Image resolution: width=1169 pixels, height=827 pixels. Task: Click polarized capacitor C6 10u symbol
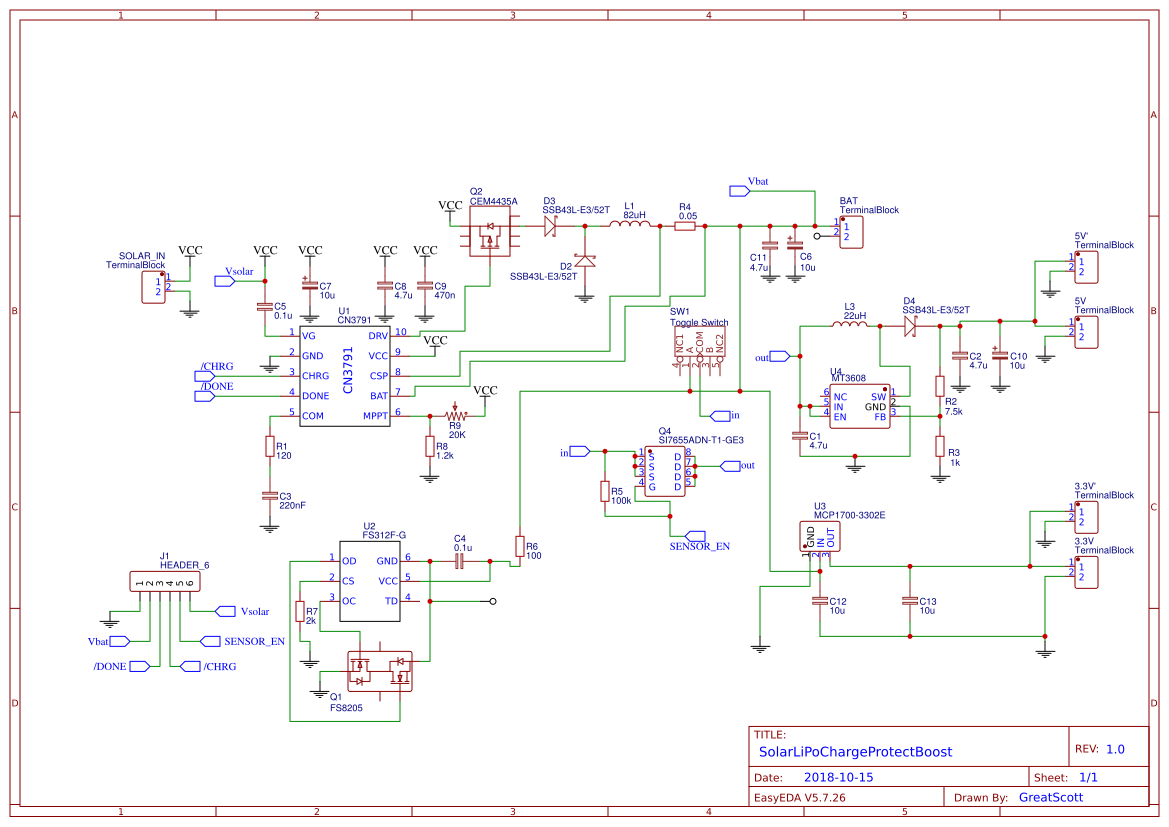795,245
